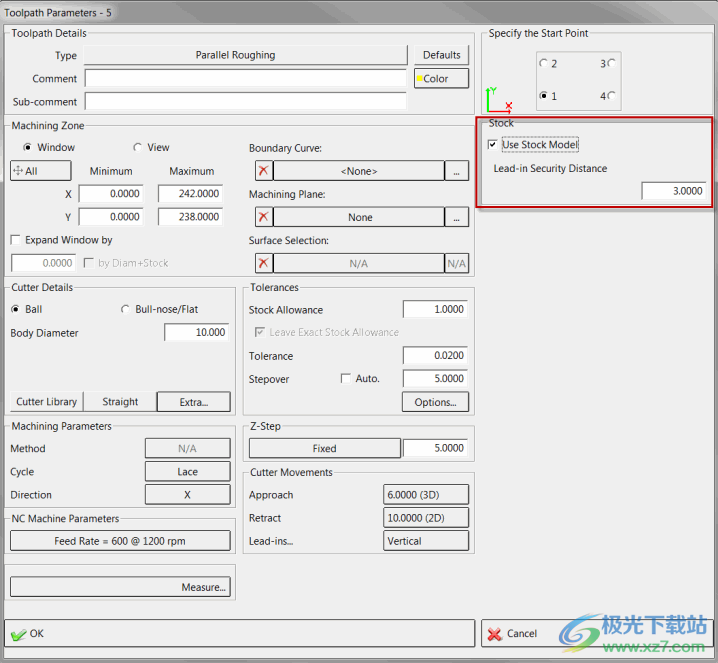The image size is (718, 663).
Task: Click the Measure button
Action: tap(120, 587)
